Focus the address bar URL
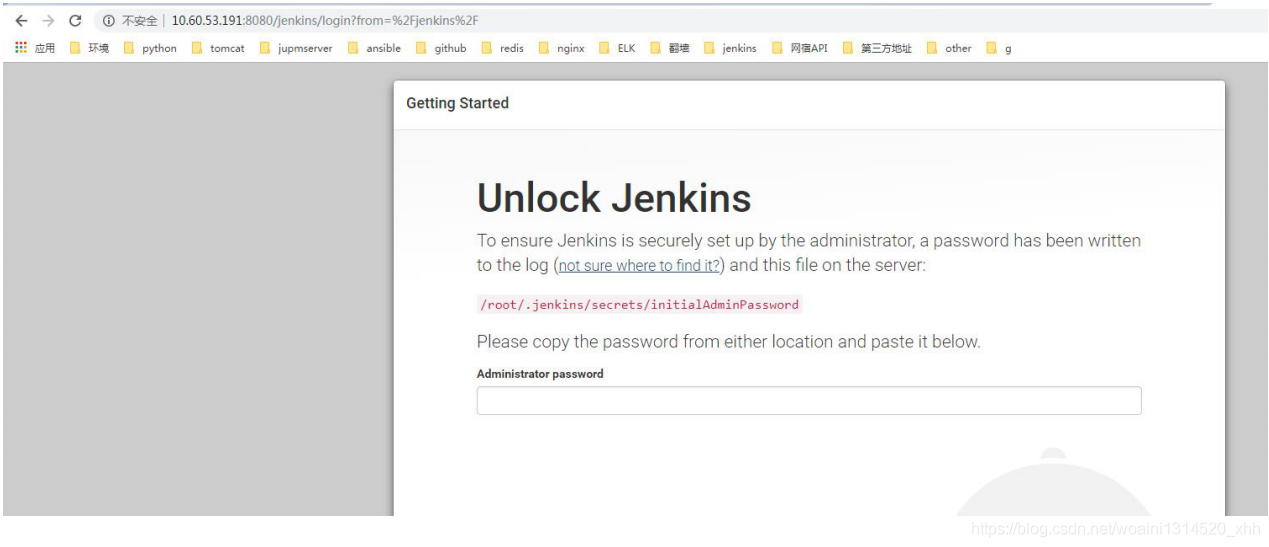The width and height of the screenshot is (1269, 547). (x=325, y=21)
